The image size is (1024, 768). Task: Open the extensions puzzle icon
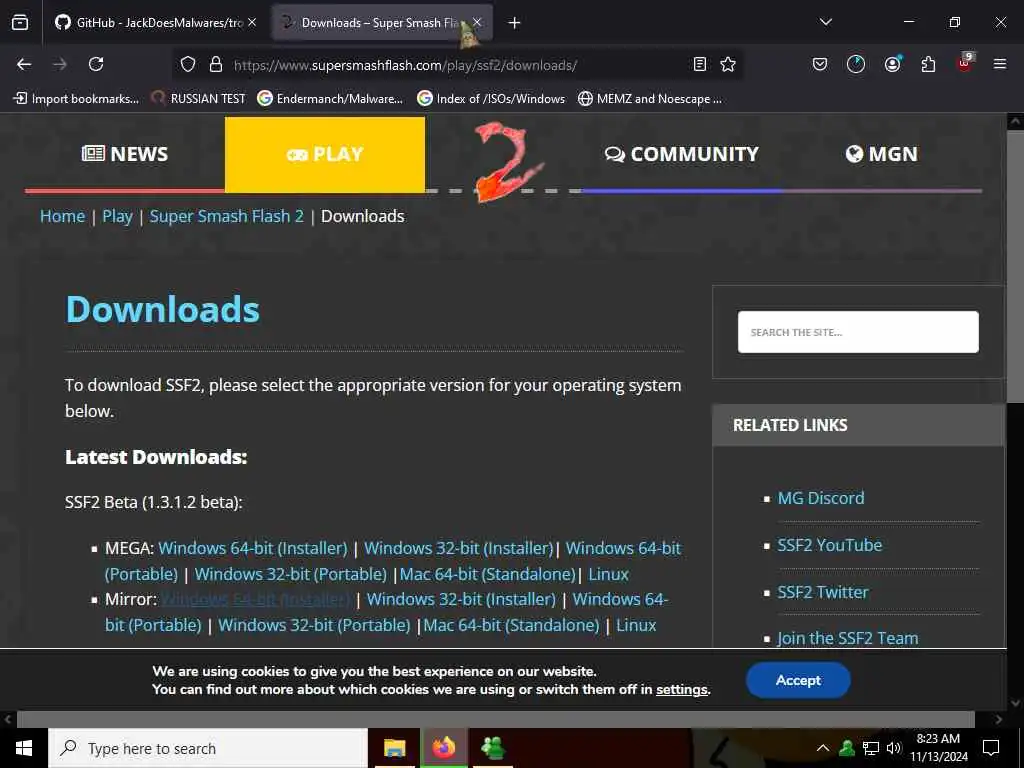[x=928, y=64]
